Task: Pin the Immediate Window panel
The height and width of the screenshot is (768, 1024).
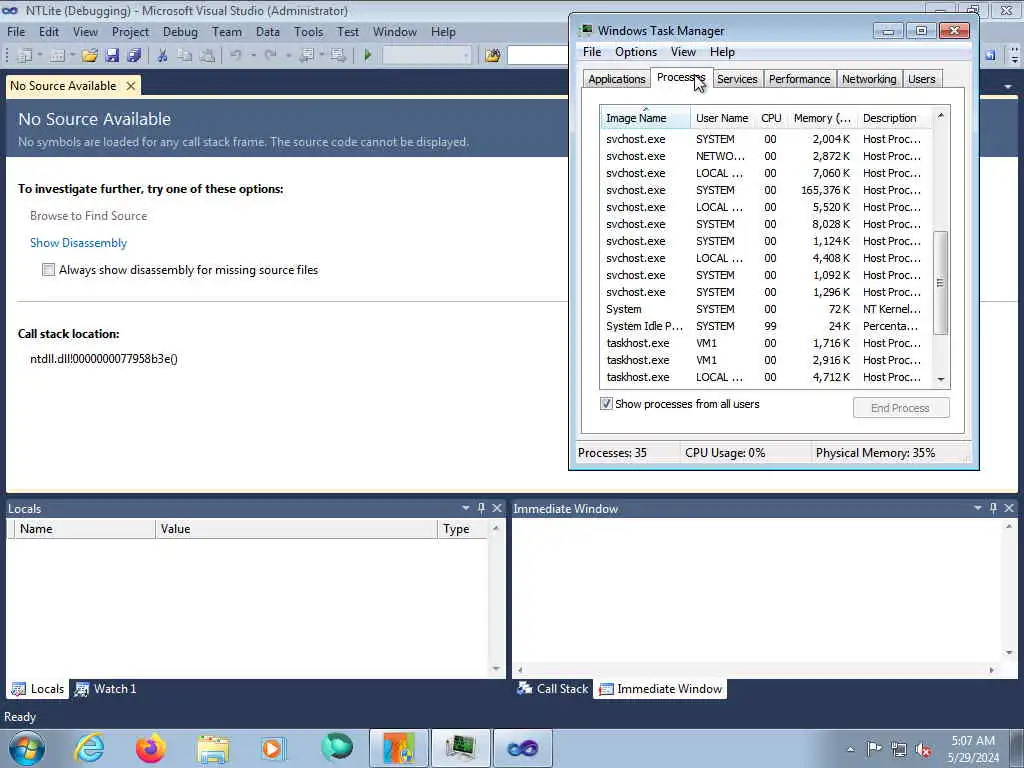Action: (x=993, y=508)
